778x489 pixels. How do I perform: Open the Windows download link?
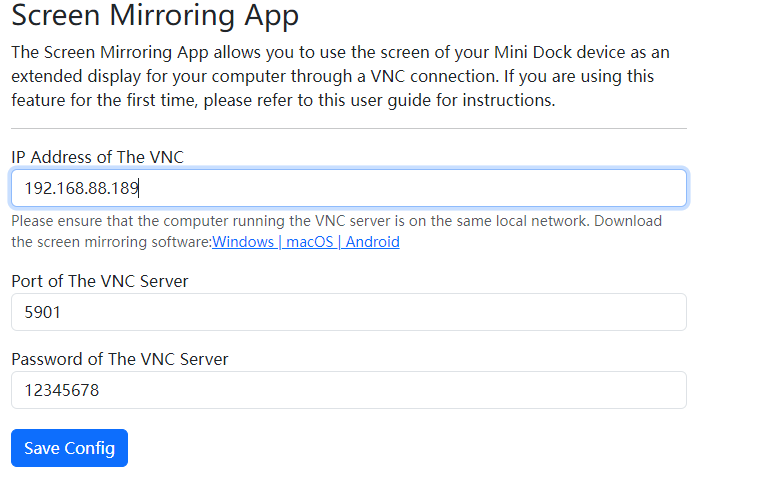pyautogui.click(x=244, y=242)
